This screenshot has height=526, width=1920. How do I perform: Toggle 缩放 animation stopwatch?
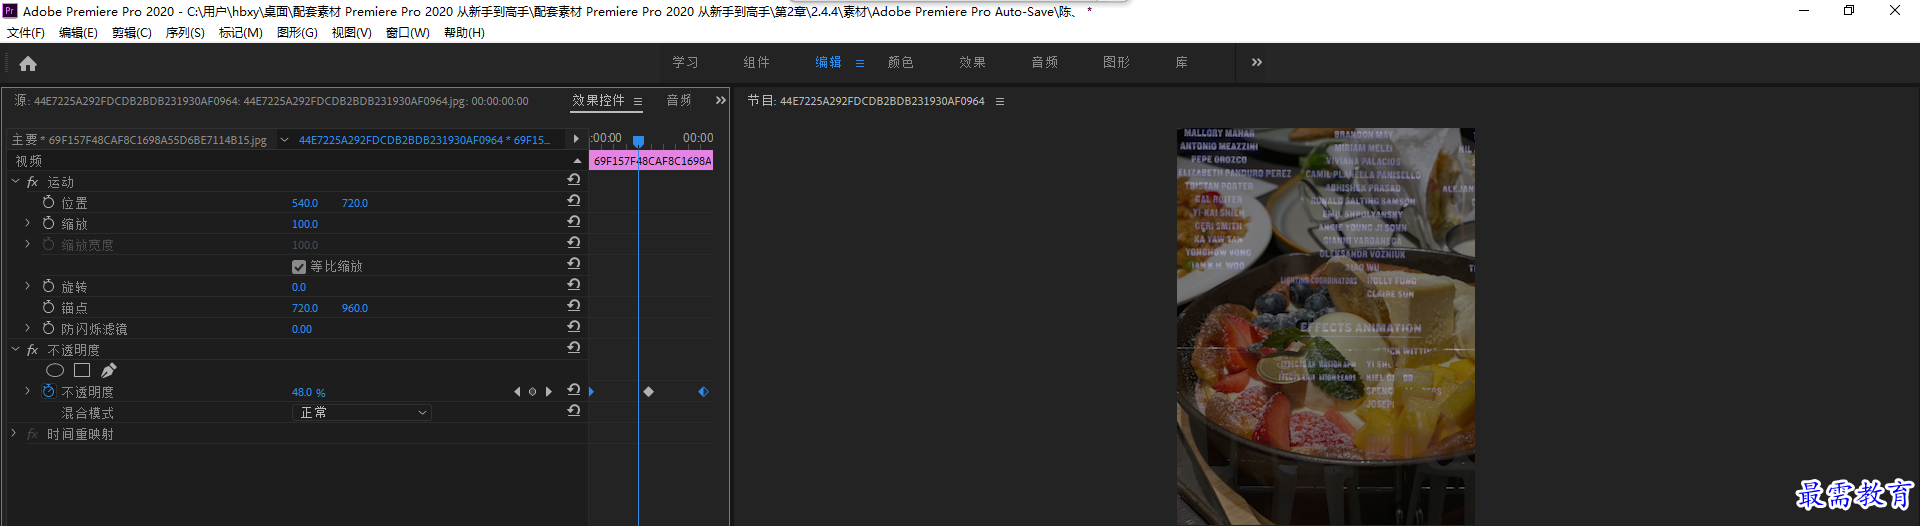point(49,223)
